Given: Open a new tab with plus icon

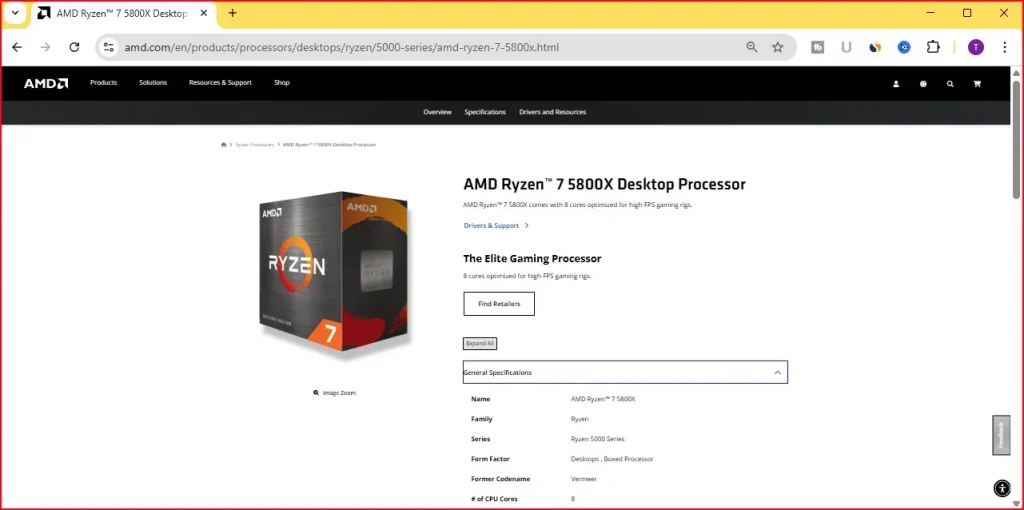Looking at the screenshot, I should pos(232,13).
